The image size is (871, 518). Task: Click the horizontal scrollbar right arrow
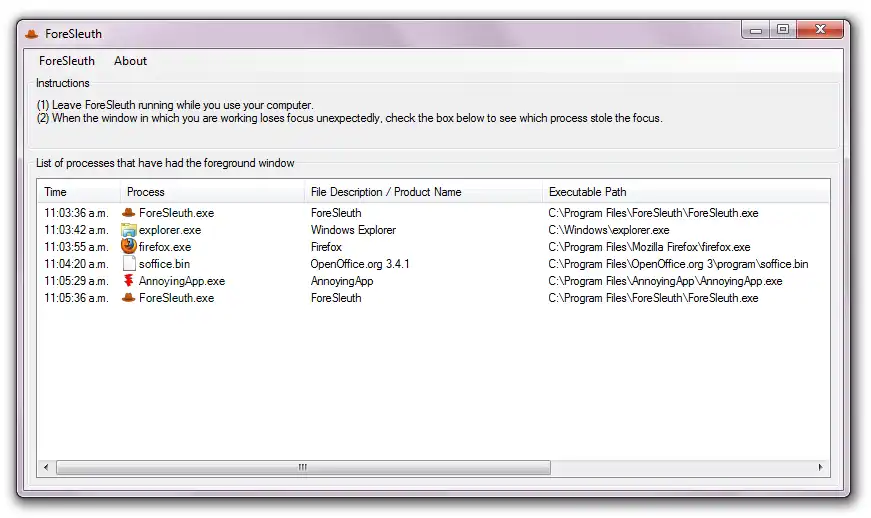pyautogui.click(x=820, y=467)
